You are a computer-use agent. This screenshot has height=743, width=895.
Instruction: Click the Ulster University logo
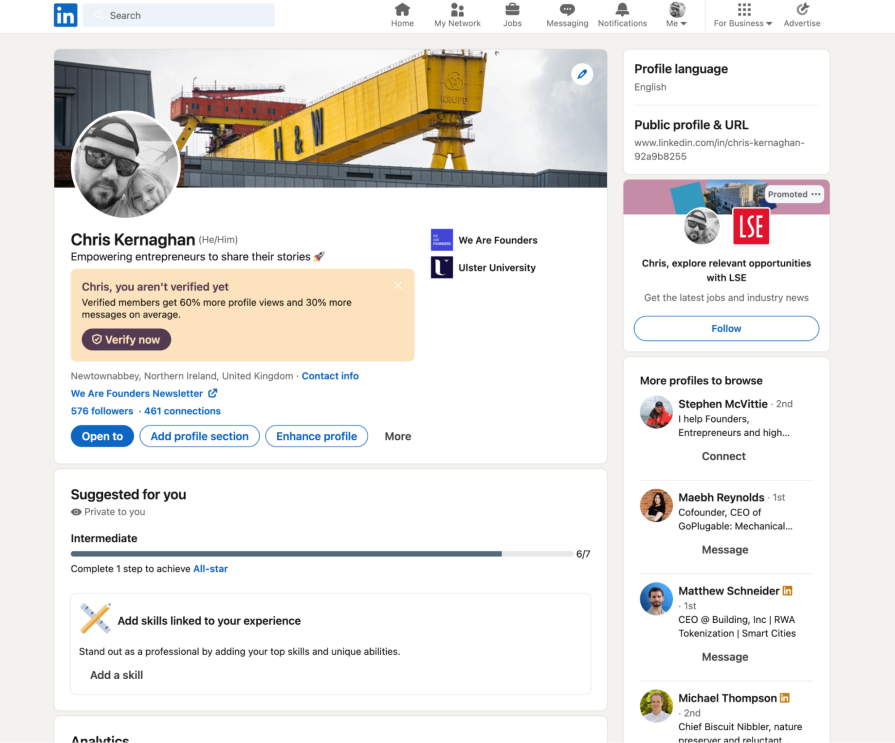441,268
